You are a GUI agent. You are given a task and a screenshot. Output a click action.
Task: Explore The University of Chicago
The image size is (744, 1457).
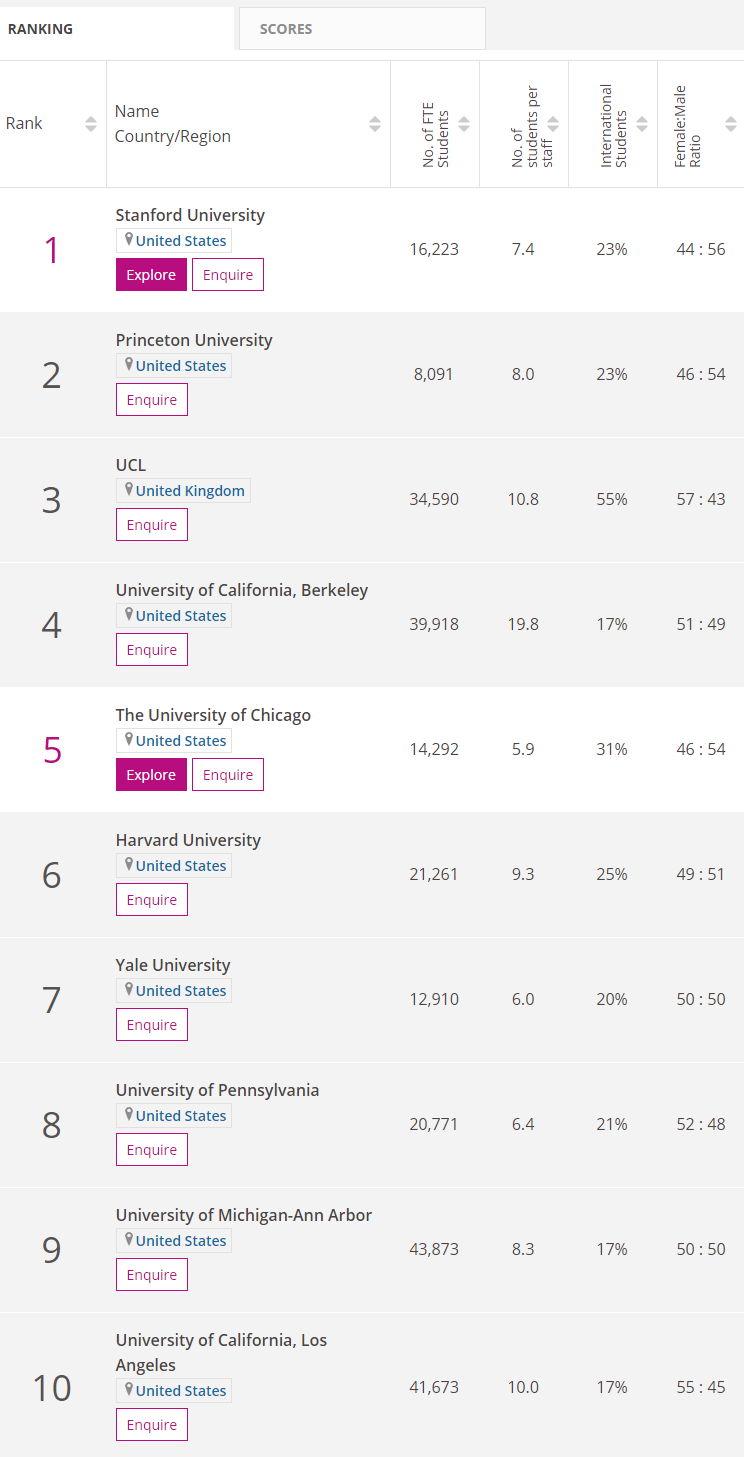click(151, 775)
